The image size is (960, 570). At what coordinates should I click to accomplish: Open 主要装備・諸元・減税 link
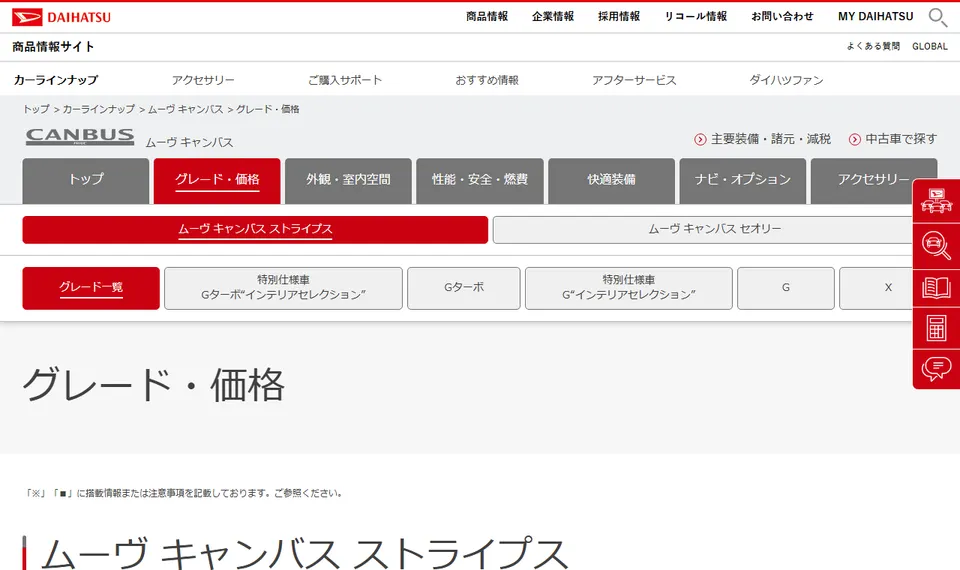(770, 140)
